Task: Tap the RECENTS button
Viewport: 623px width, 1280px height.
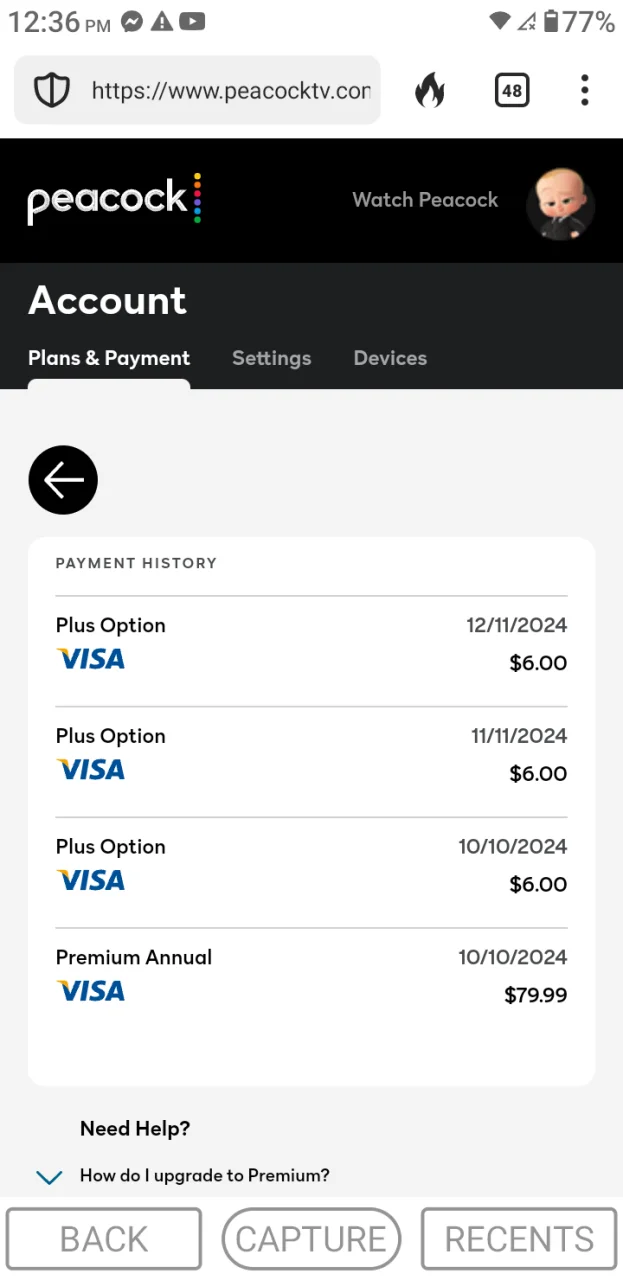Action: (519, 1239)
